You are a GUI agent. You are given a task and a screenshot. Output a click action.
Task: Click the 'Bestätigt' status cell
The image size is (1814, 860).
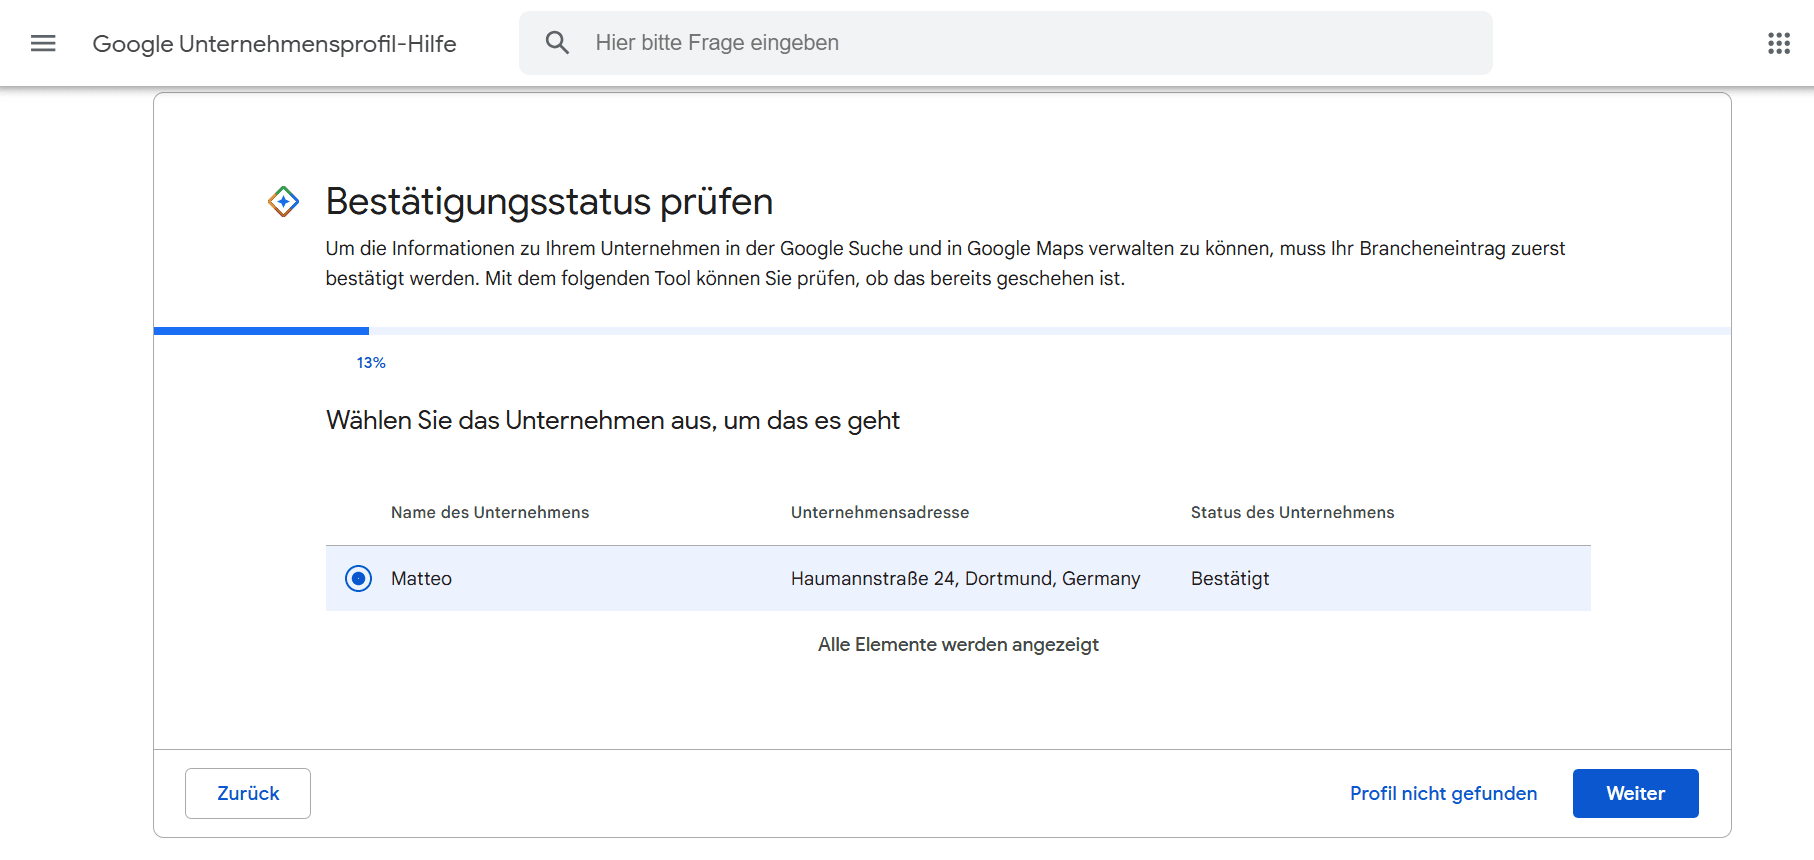(x=1230, y=578)
